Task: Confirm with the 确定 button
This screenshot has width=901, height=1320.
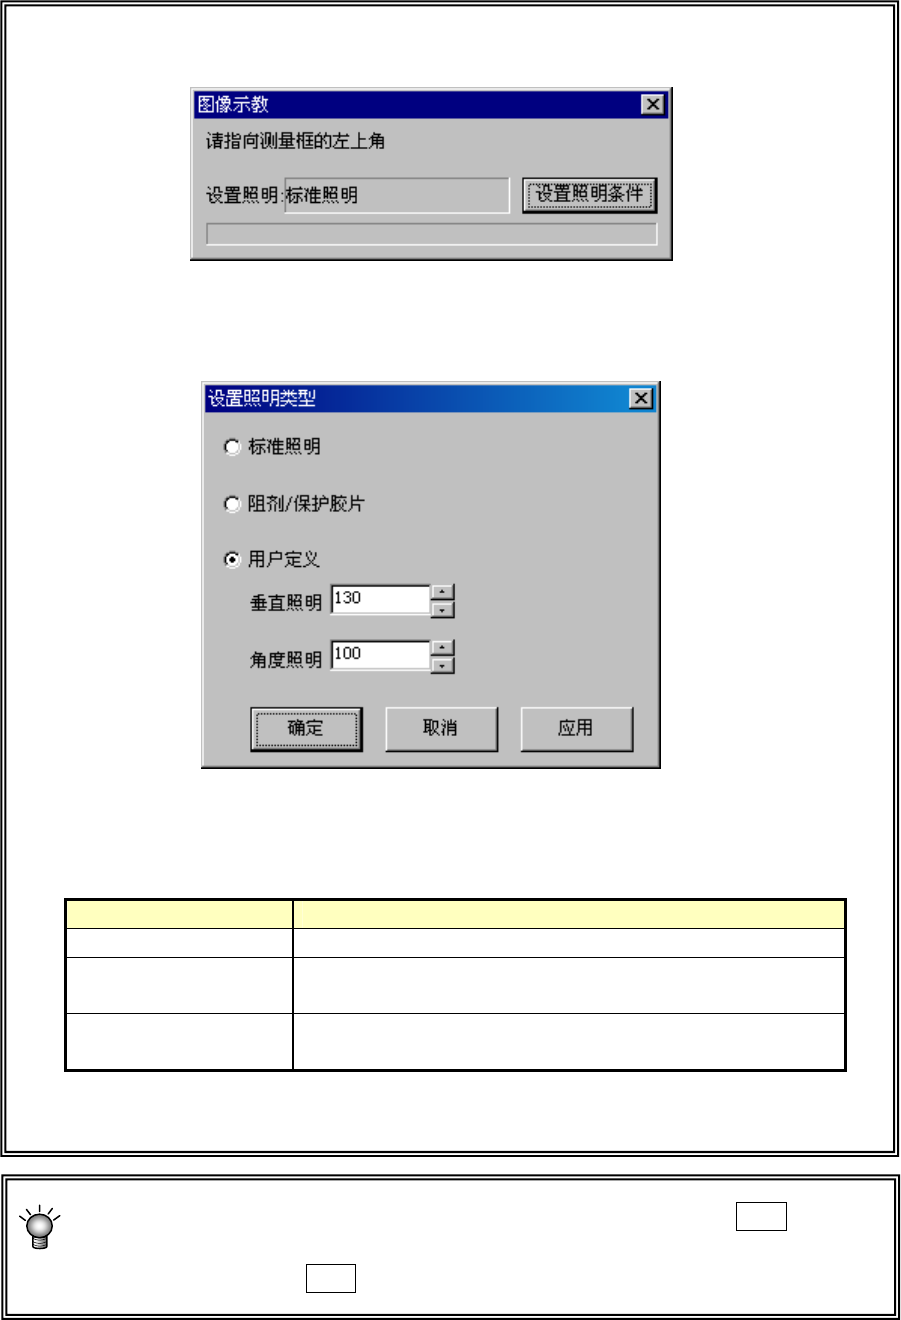Action: pyautogui.click(x=306, y=729)
